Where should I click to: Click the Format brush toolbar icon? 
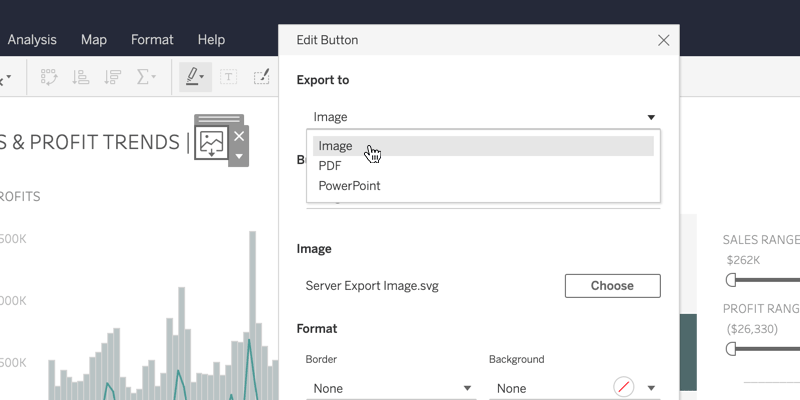click(x=261, y=76)
